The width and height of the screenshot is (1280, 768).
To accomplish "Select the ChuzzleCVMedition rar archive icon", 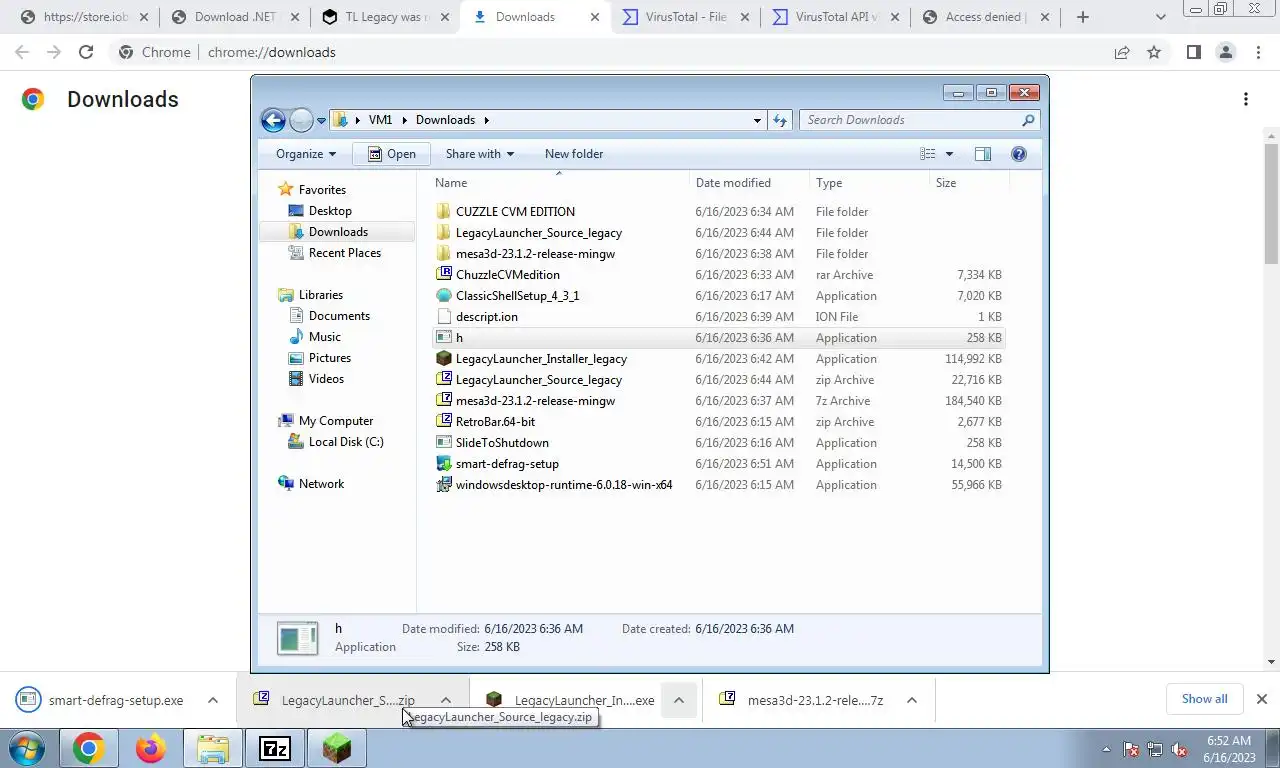I will pyautogui.click(x=444, y=275).
